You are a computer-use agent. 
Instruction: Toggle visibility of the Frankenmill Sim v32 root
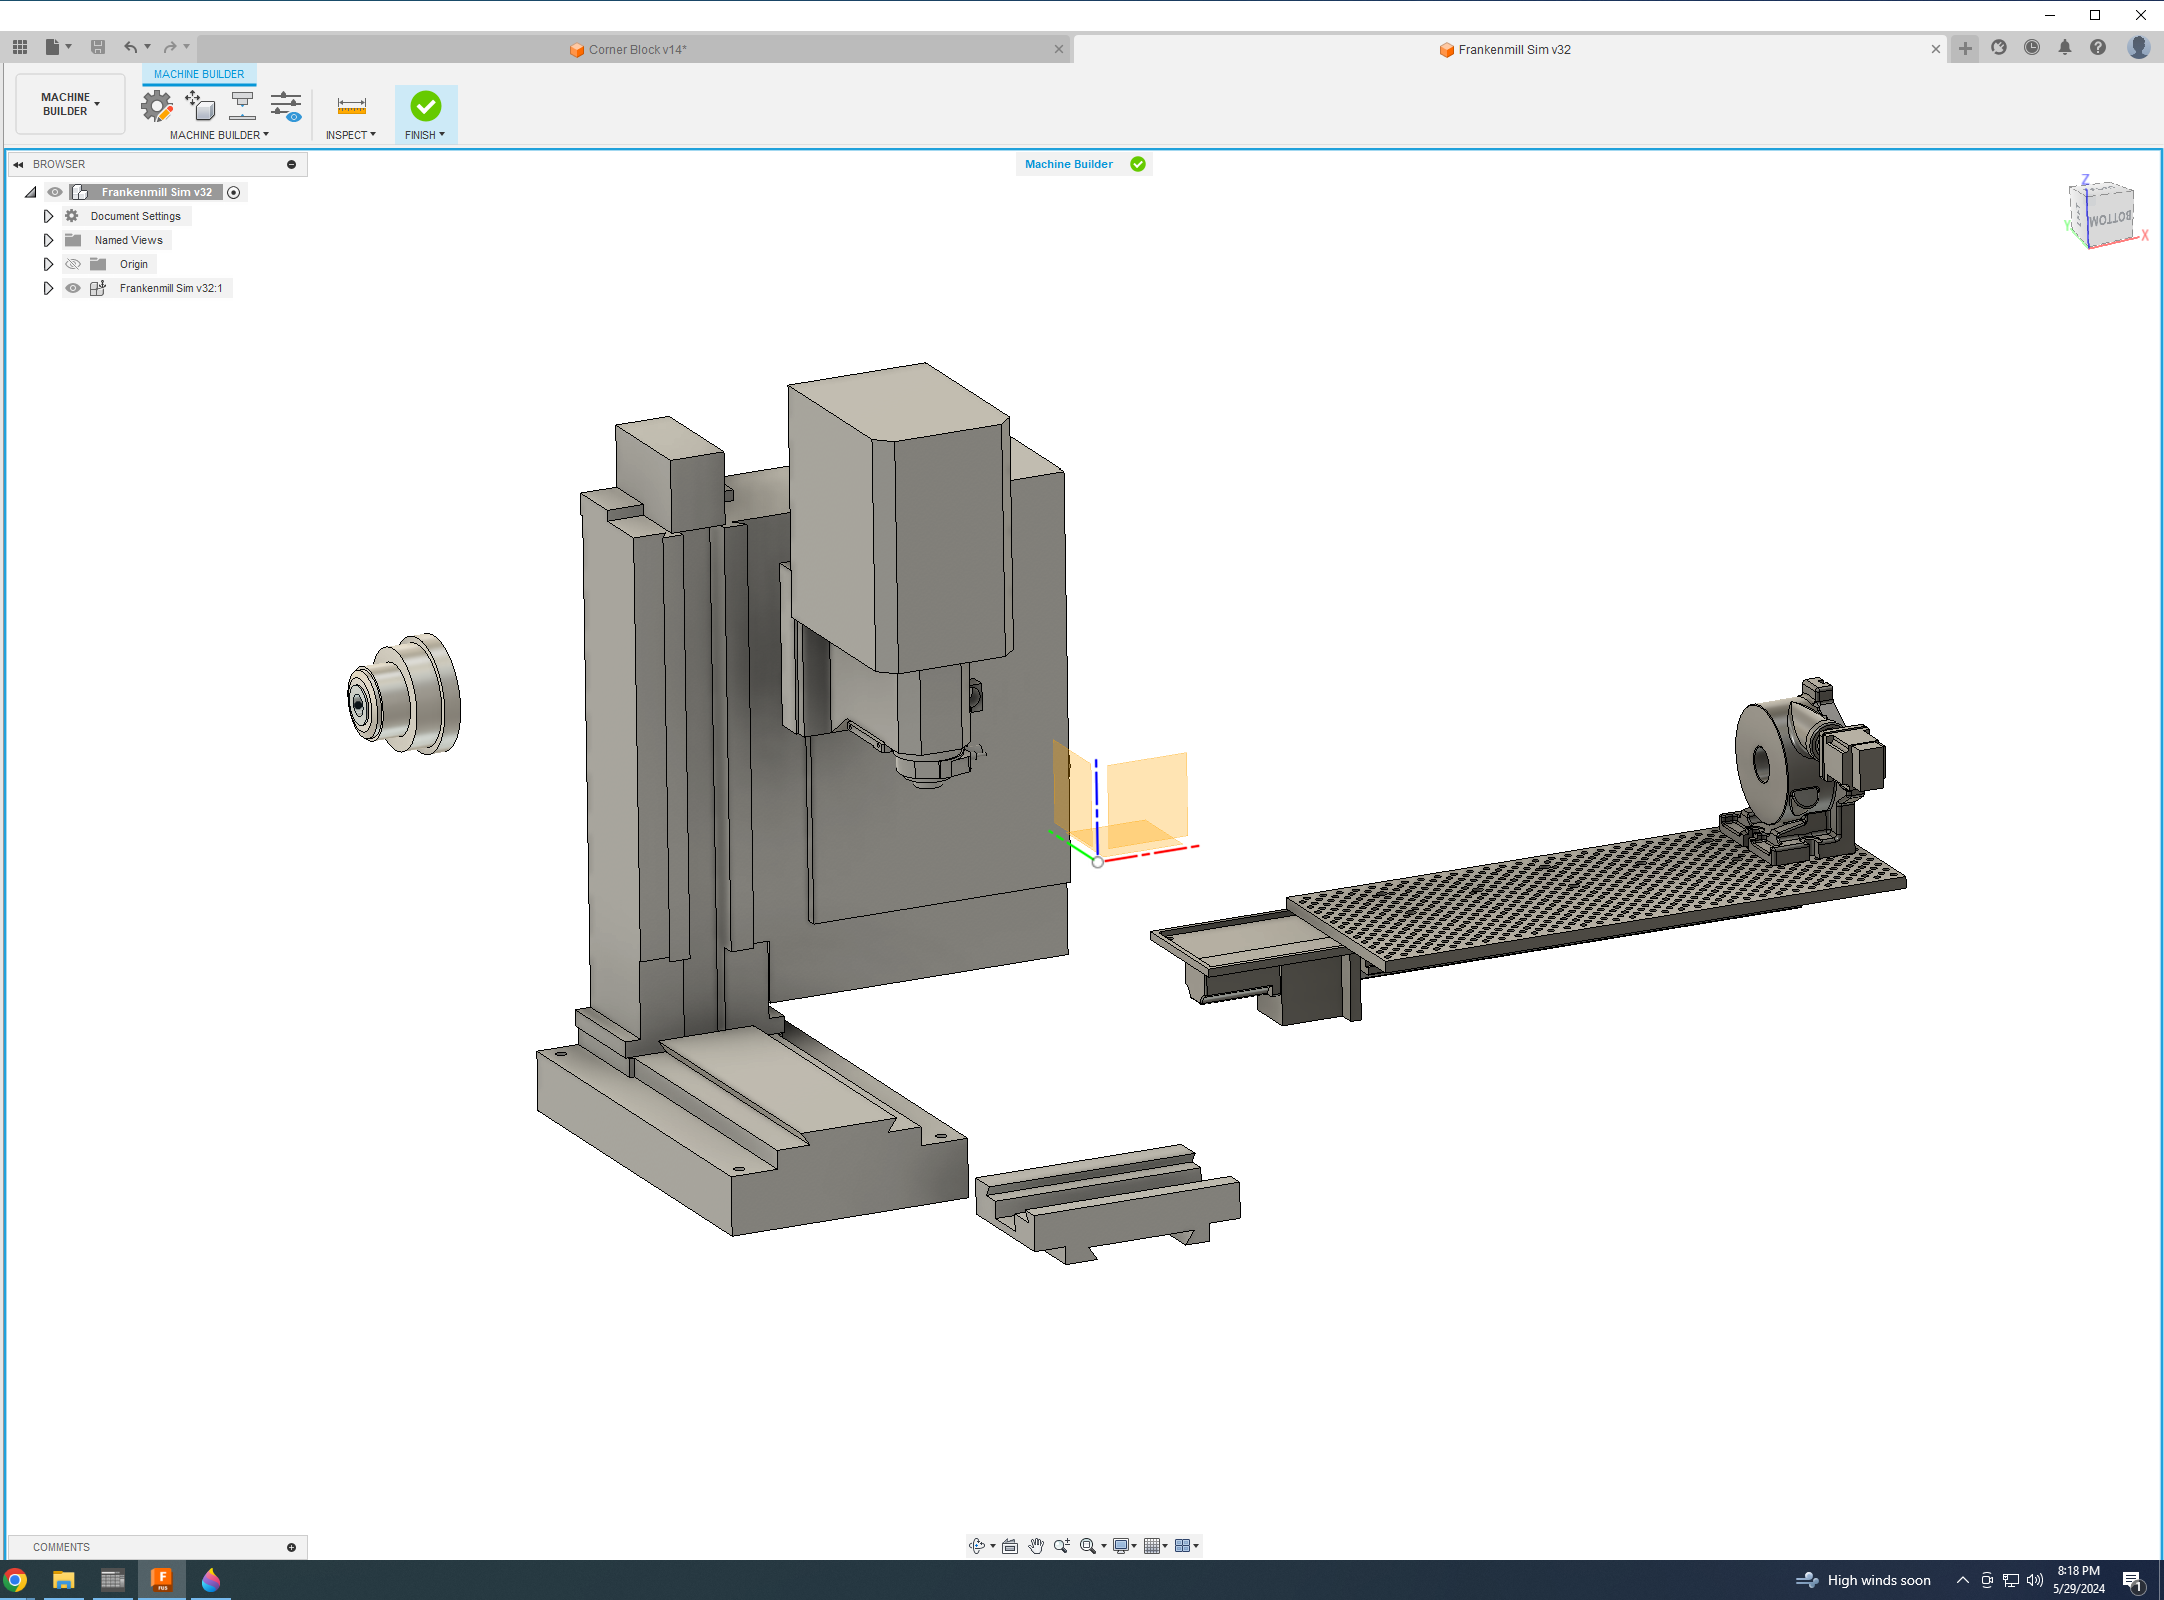click(55, 192)
